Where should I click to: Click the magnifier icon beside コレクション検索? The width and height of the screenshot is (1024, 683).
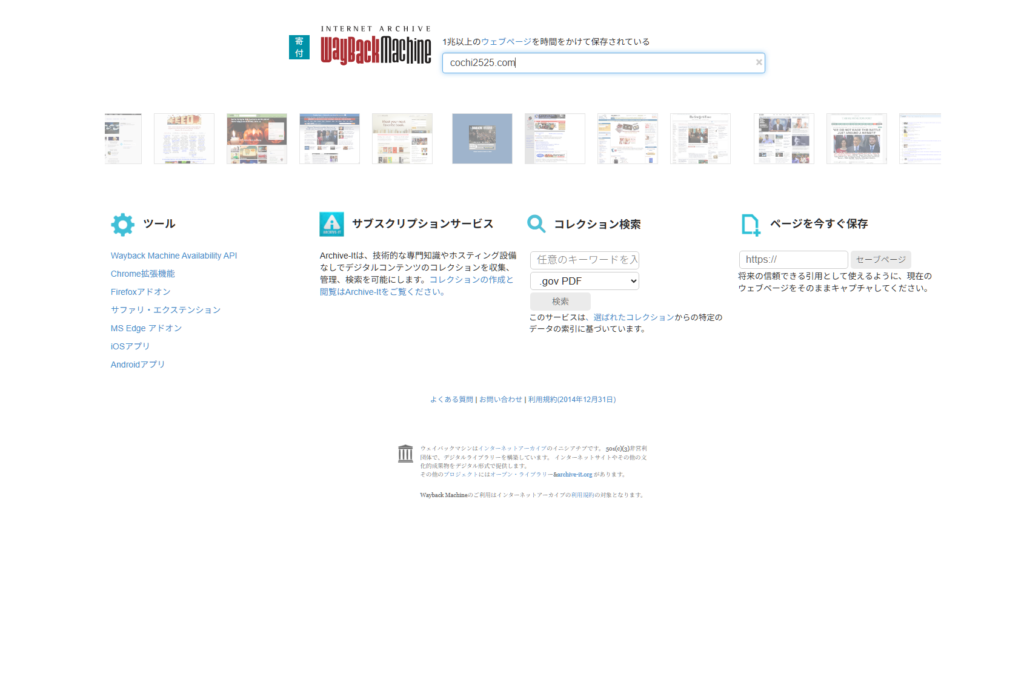pos(536,224)
